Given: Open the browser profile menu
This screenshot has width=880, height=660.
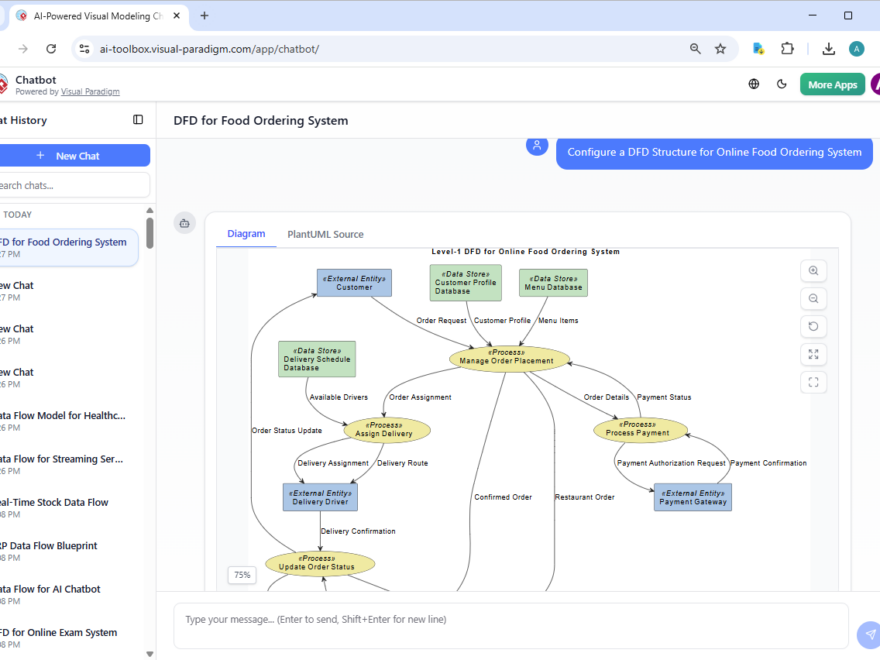Looking at the screenshot, I should pyautogui.click(x=855, y=47).
